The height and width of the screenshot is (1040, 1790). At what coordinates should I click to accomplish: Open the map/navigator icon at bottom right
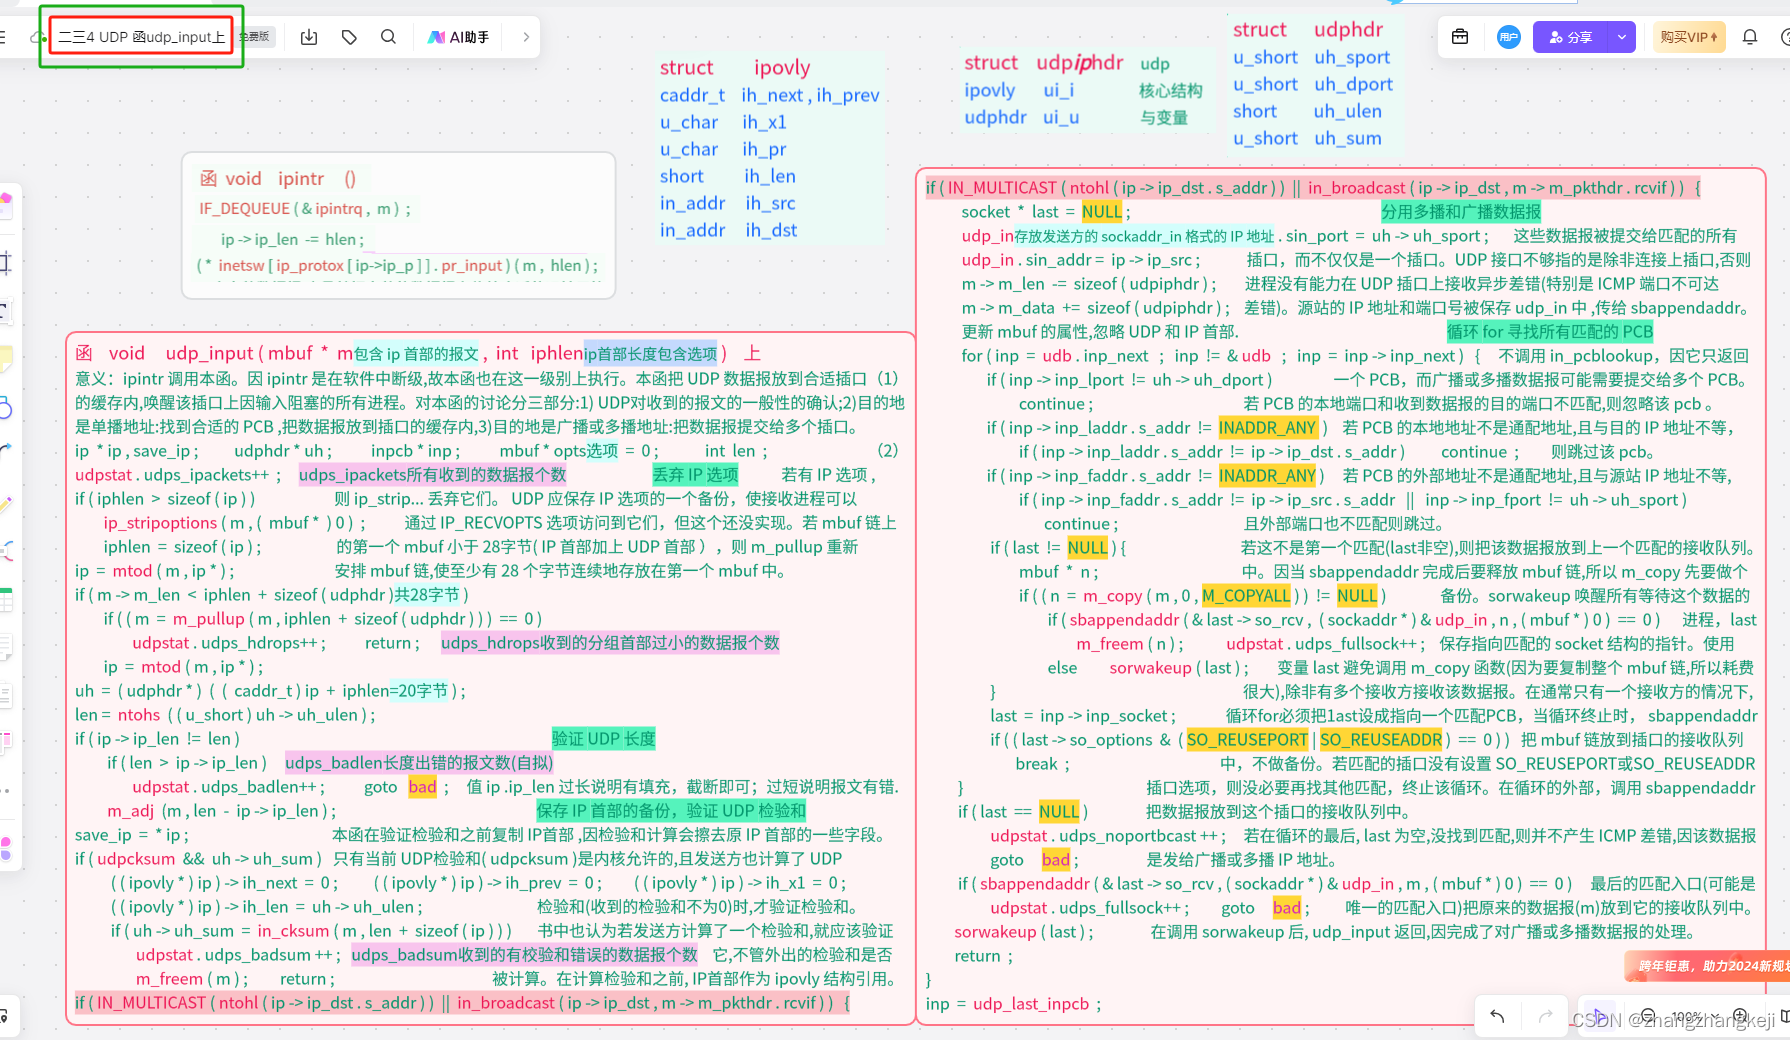point(1784,1016)
